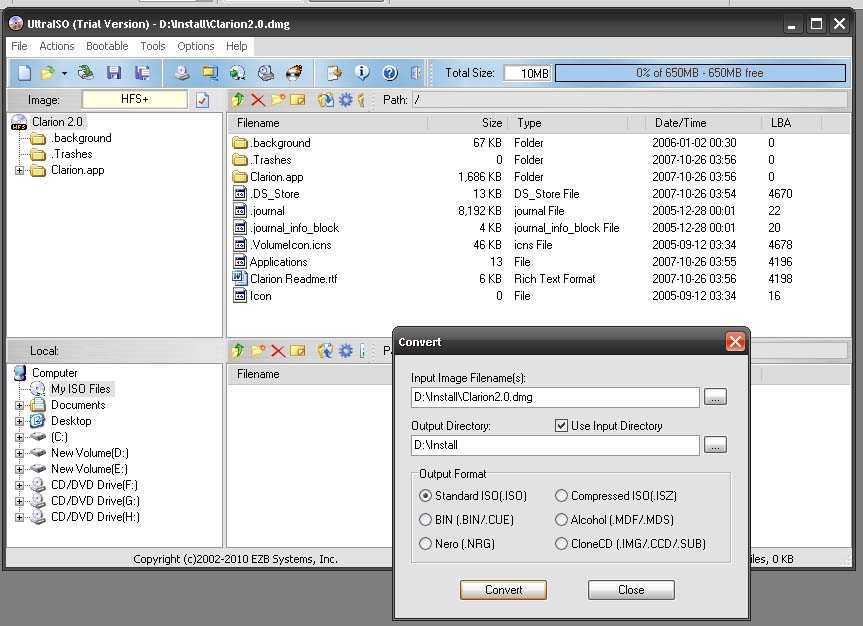This screenshot has width=863, height=626.
Task: Select the Nero (.NRG) output format
Action: 425,544
